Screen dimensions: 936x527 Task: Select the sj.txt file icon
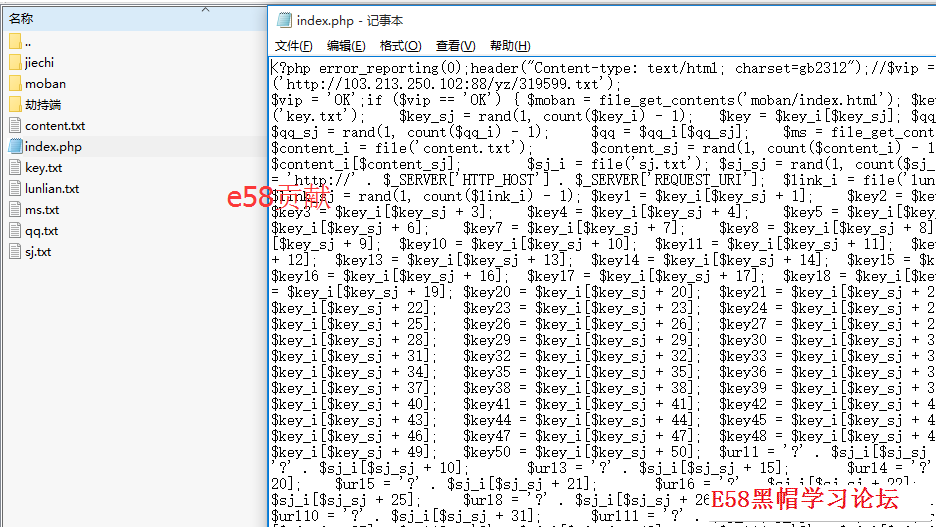[16, 252]
